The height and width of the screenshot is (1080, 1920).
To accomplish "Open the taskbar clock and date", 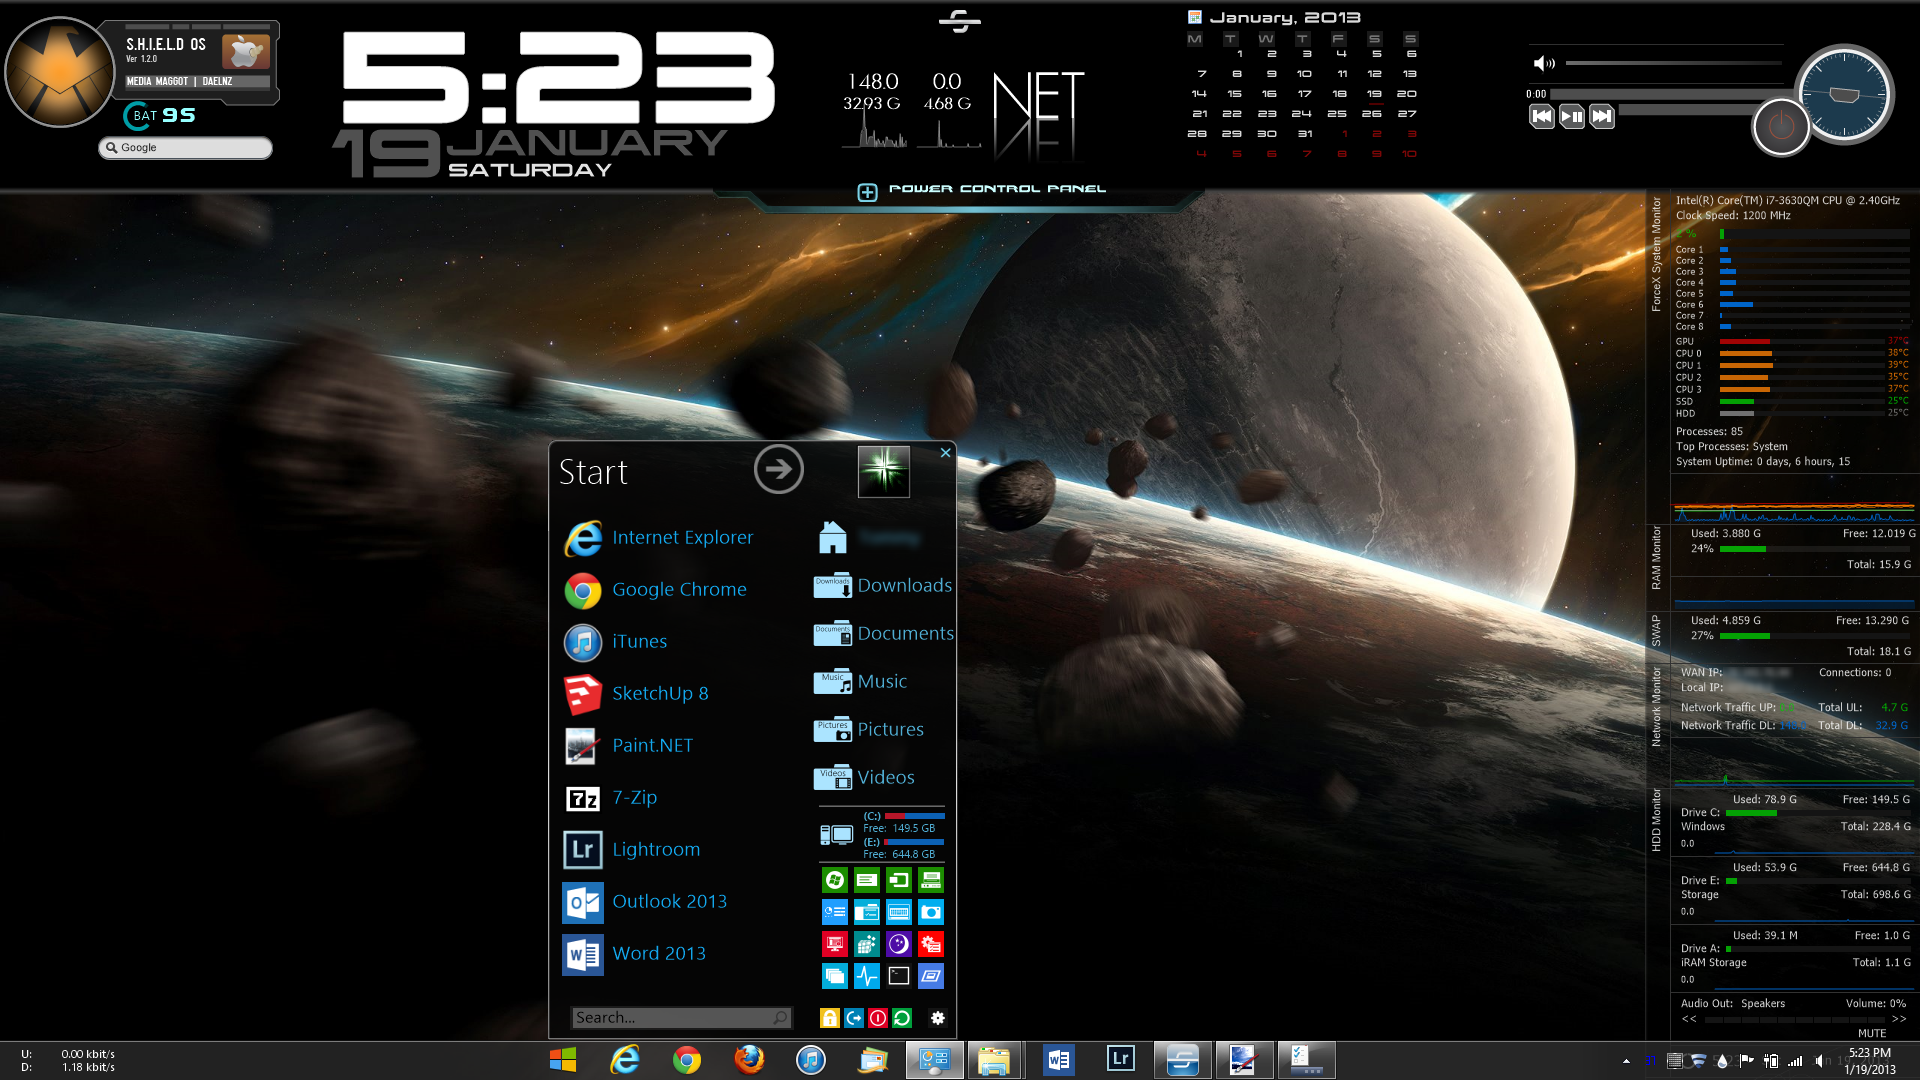I will (1870, 1061).
